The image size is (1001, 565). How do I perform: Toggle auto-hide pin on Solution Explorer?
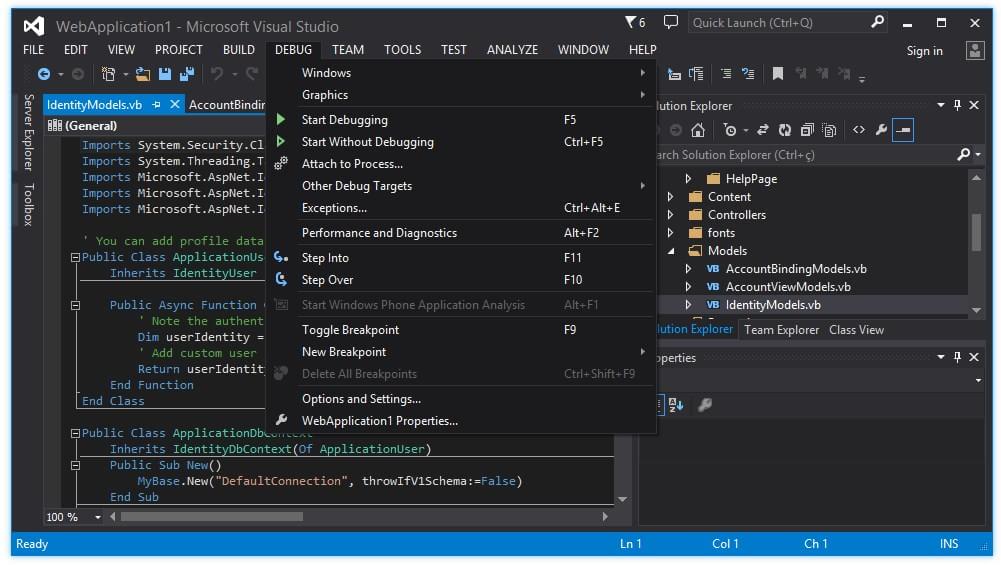point(957,105)
